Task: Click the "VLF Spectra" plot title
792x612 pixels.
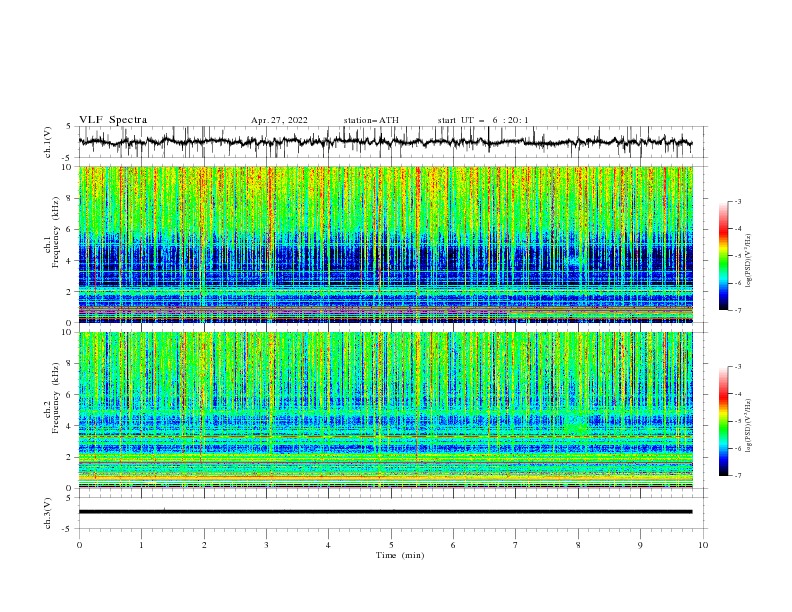Action: (113, 120)
